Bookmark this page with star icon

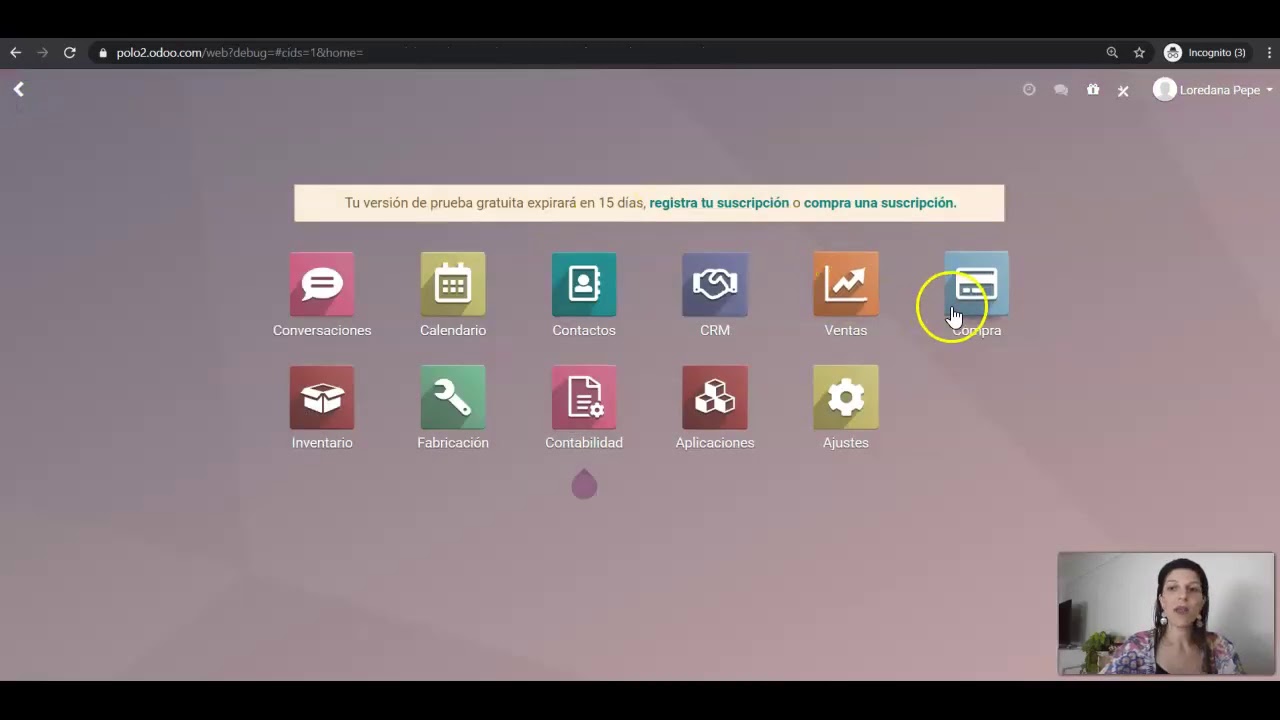pyautogui.click(x=1139, y=53)
